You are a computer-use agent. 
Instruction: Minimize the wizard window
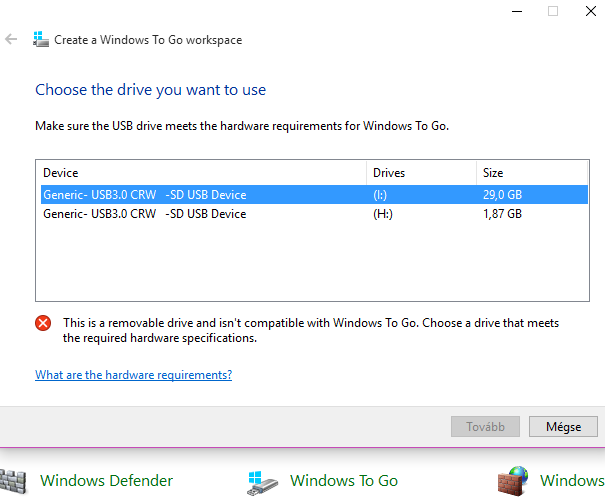pos(517,11)
